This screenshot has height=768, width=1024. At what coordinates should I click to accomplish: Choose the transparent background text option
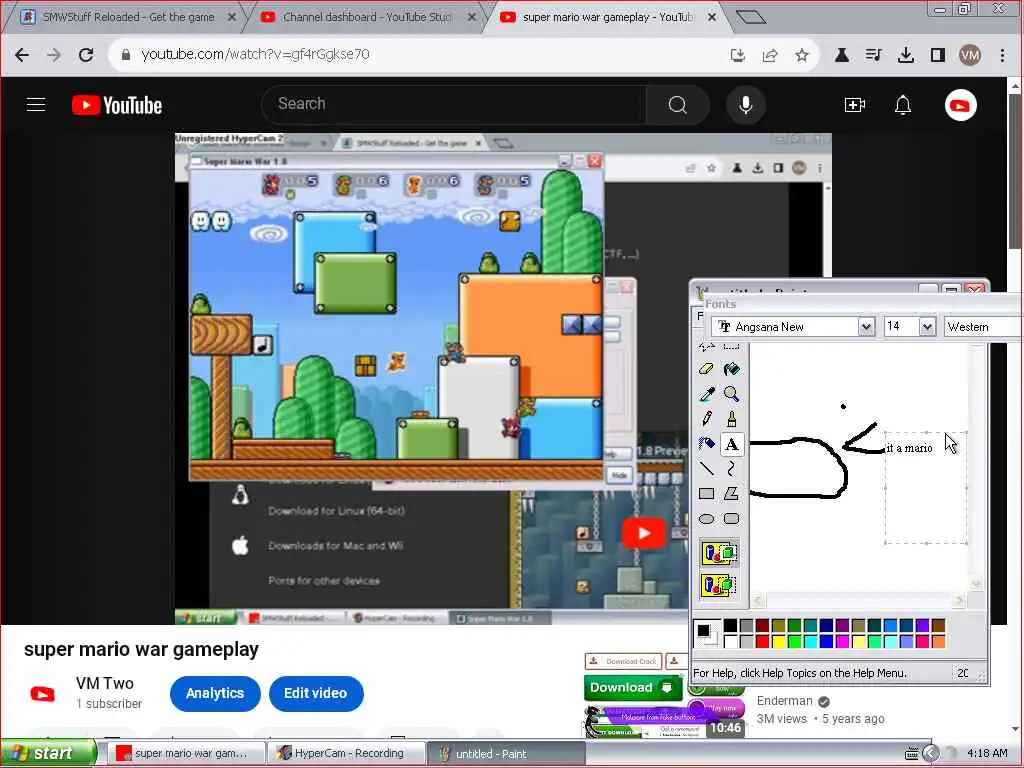(719, 584)
